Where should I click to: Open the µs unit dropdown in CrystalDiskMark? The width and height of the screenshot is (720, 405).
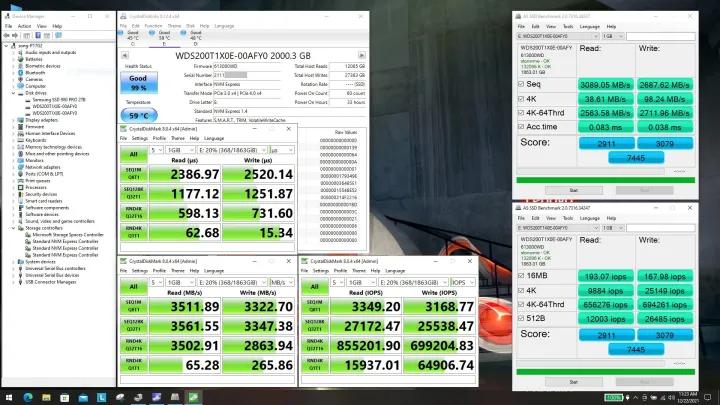[281, 150]
